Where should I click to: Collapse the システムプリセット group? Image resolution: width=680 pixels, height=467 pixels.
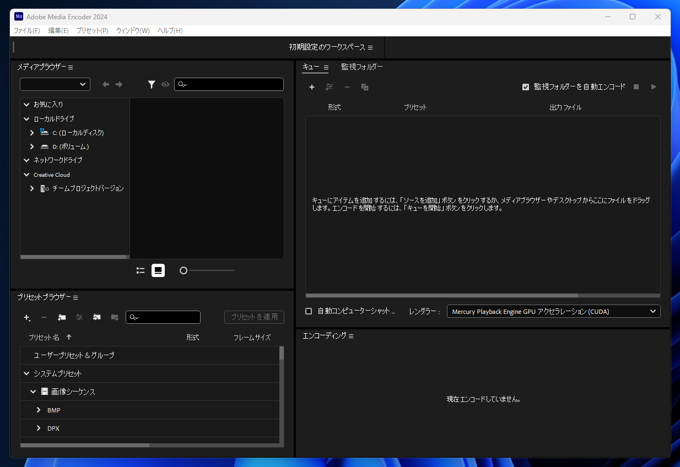[x=26, y=373]
